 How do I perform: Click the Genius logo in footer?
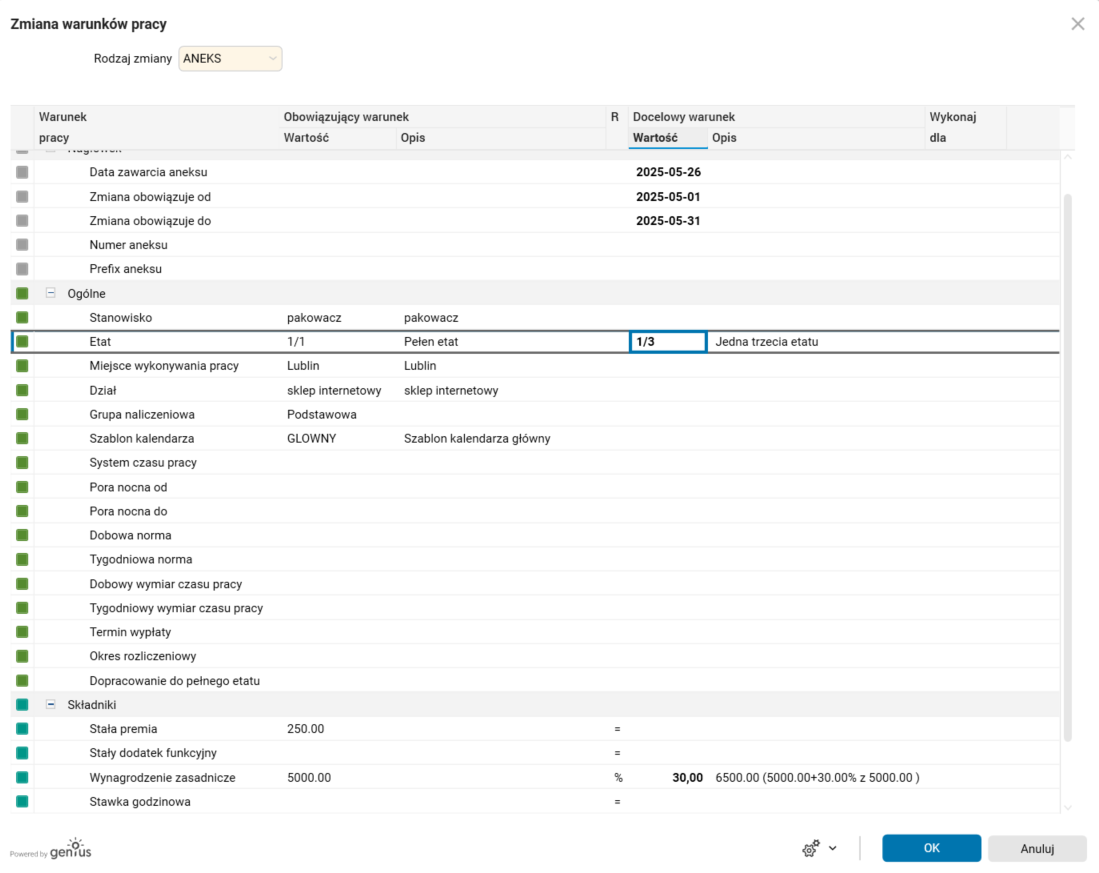[72, 849]
